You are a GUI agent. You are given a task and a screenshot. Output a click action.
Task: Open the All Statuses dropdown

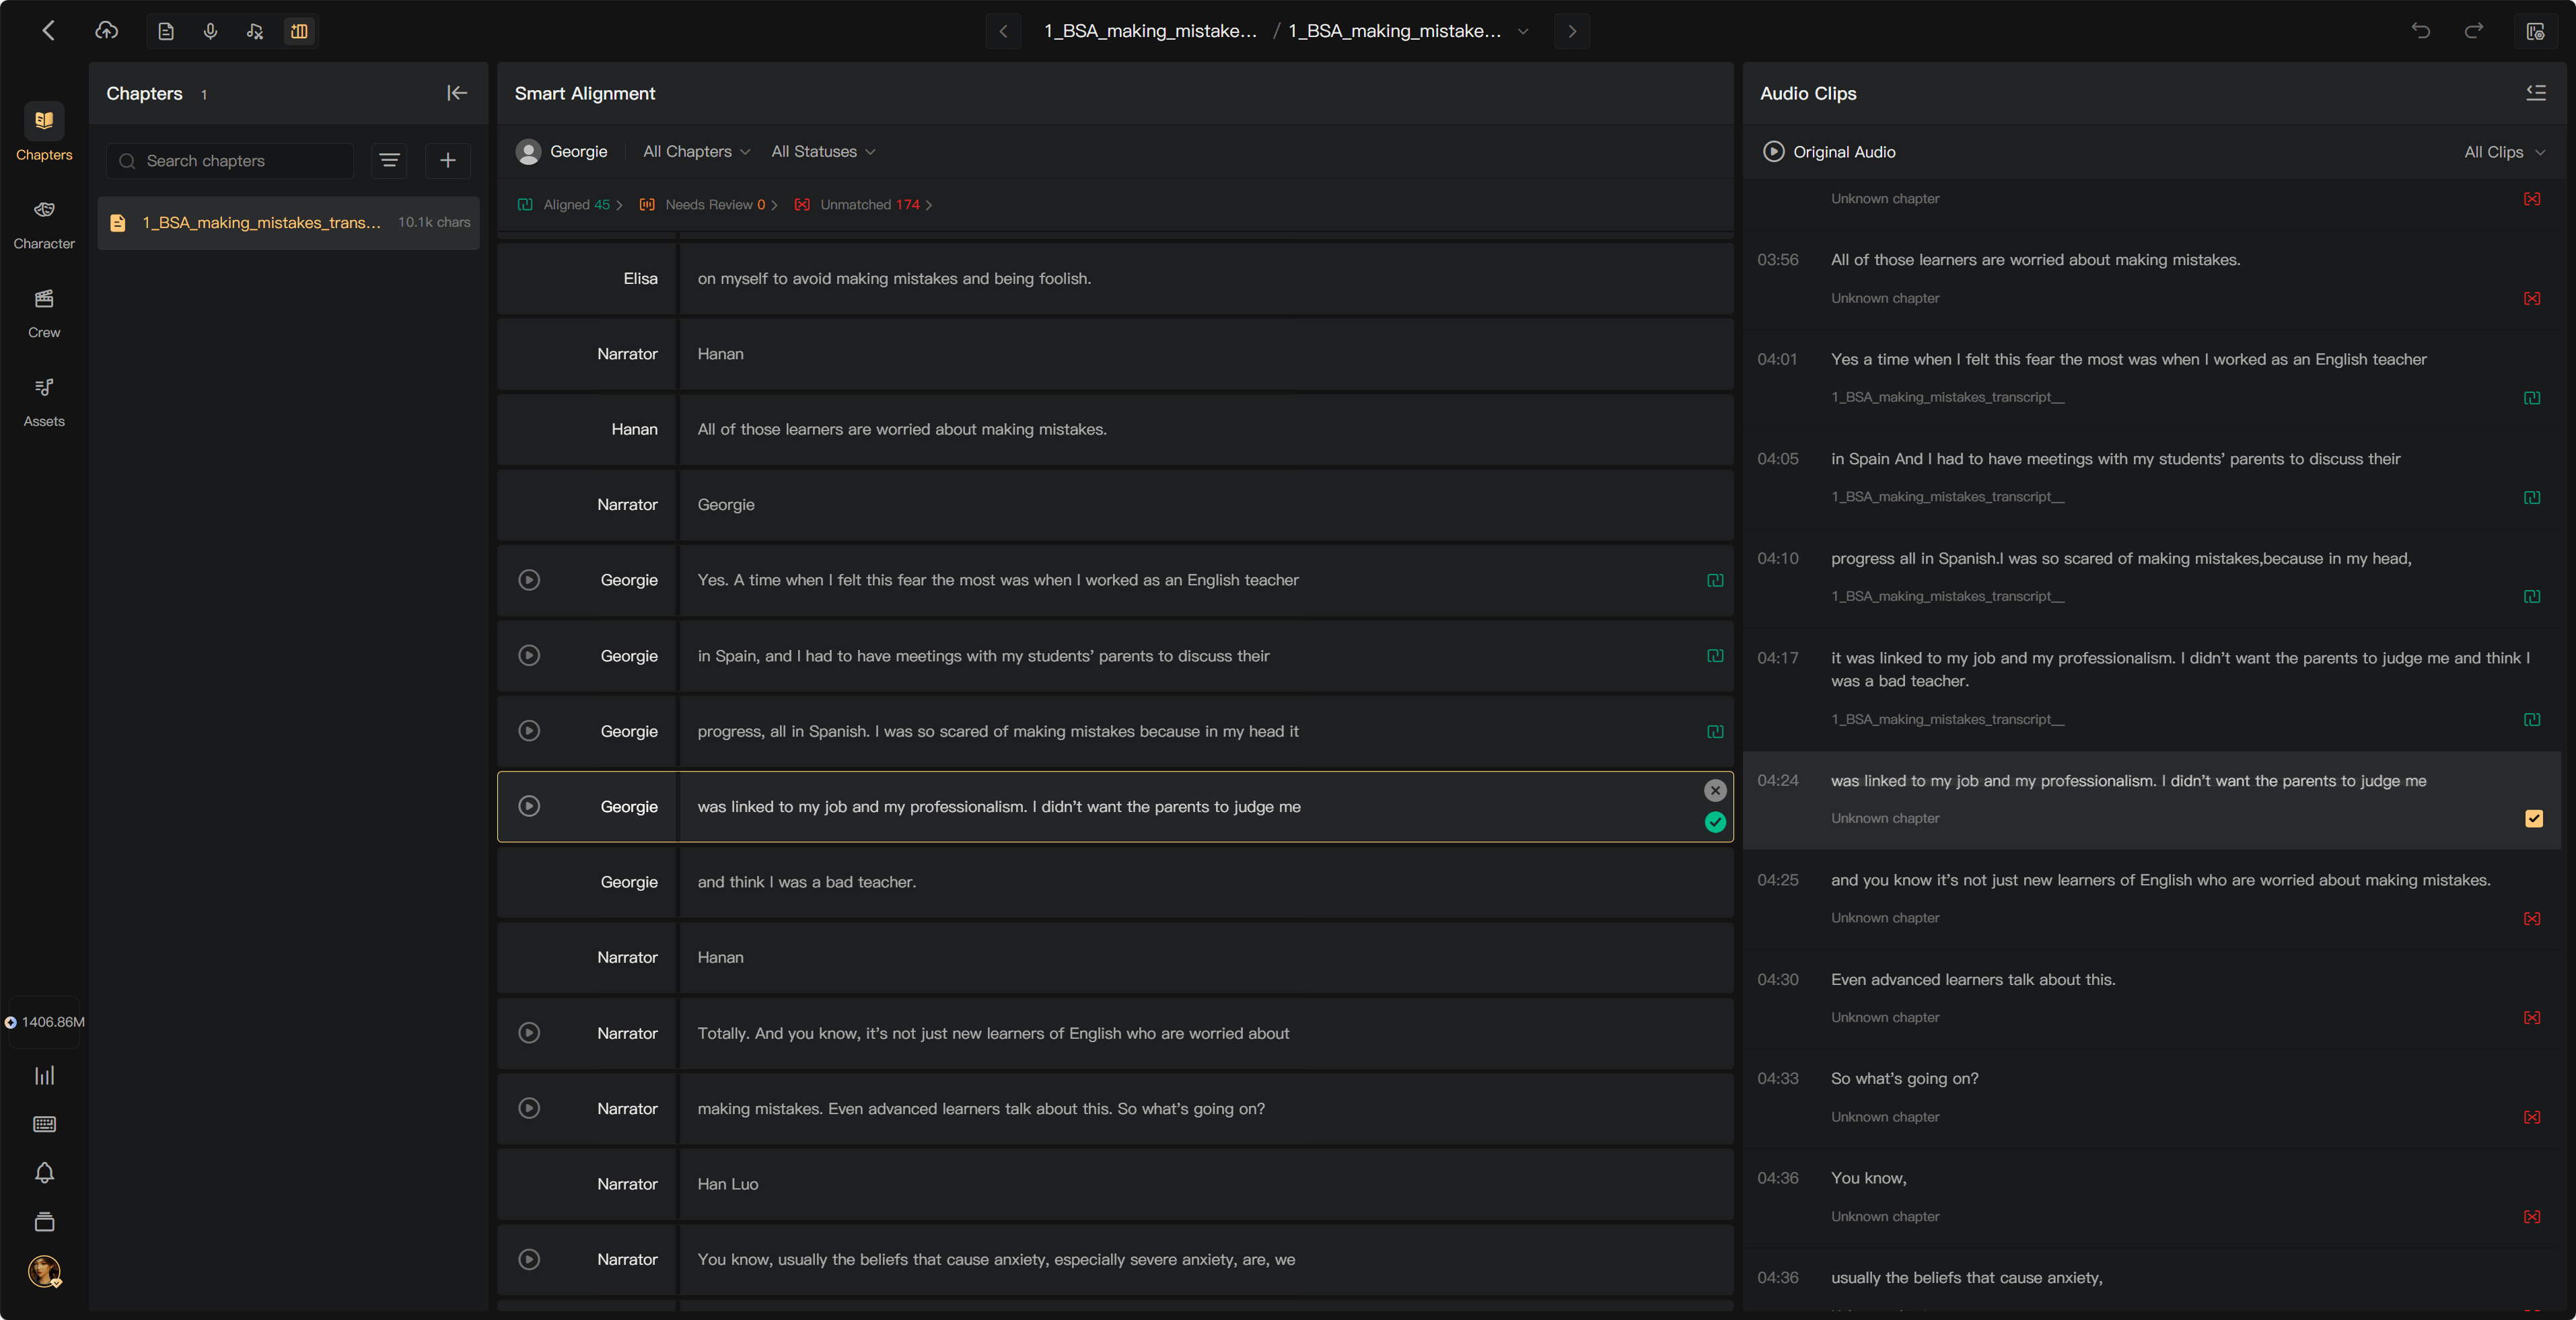pos(823,151)
